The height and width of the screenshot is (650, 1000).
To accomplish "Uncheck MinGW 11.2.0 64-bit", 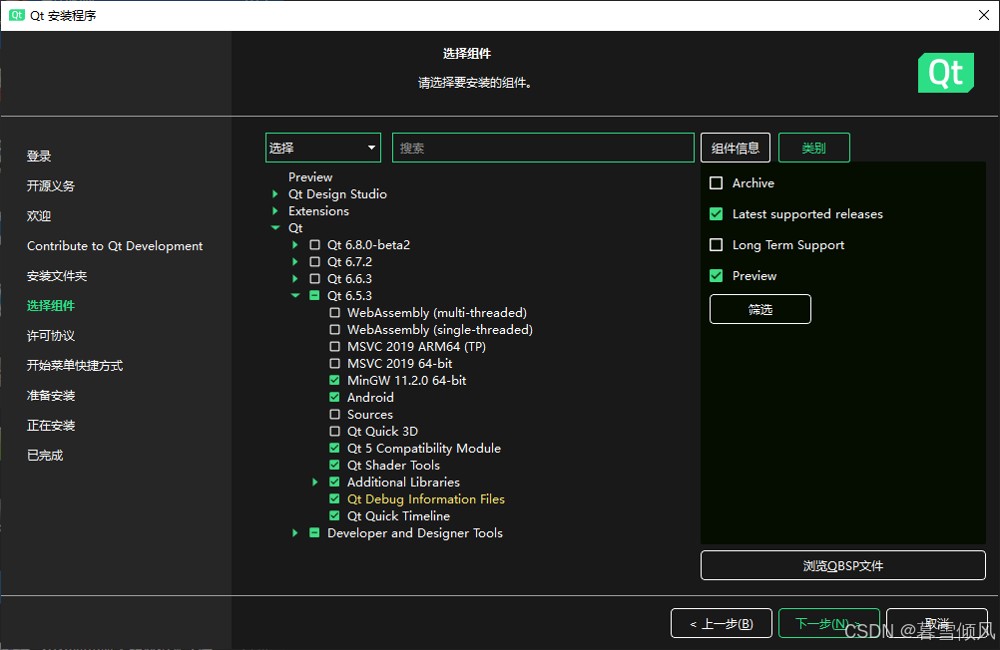I will click(x=334, y=380).
